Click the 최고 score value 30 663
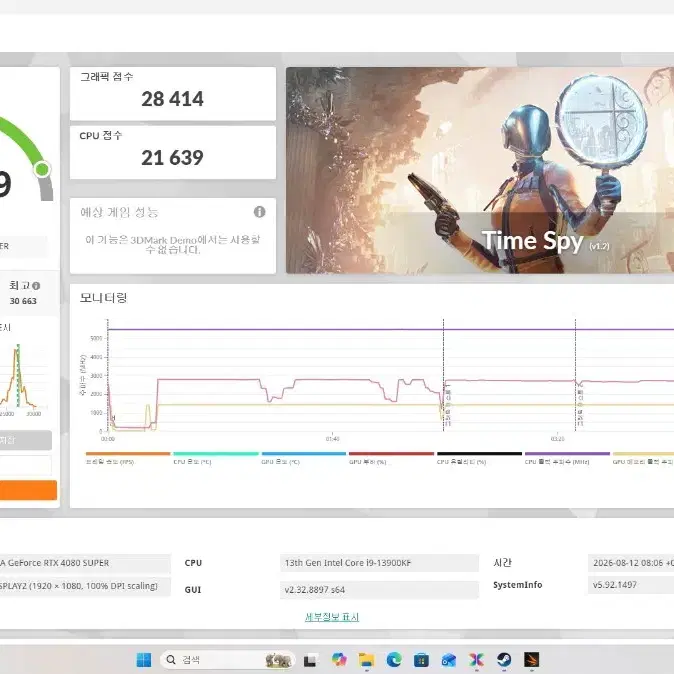Viewport: 674px width, 674px height. [x=23, y=301]
